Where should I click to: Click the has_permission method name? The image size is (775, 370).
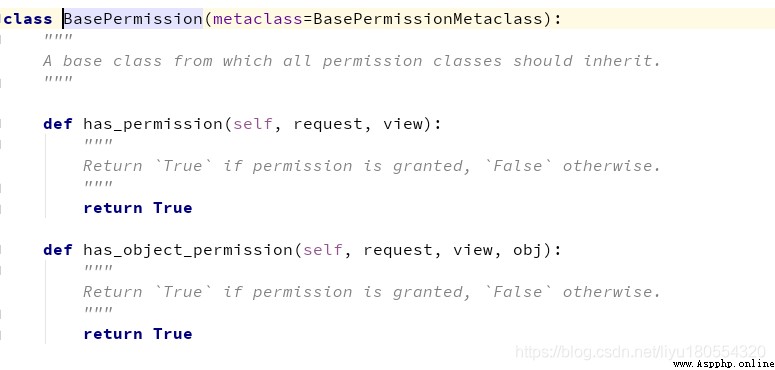152,124
